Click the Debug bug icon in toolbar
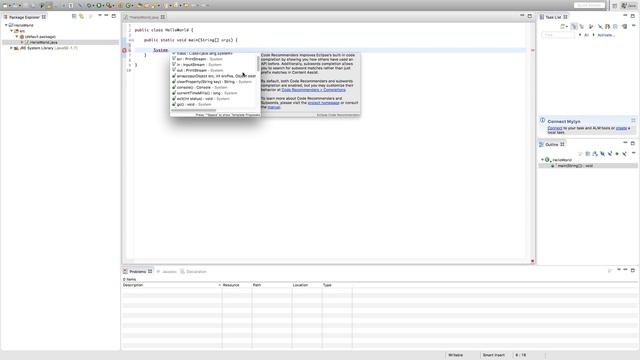Viewport: 640px width, 360px height. coord(89,6)
